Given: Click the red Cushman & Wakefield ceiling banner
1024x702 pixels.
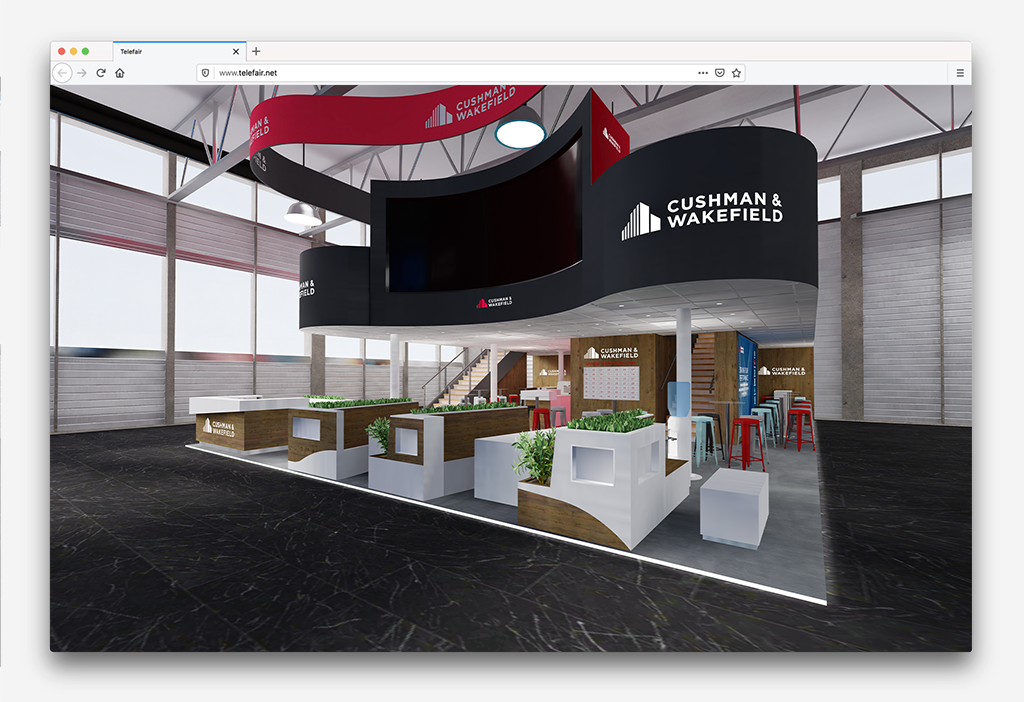Looking at the screenshot, I should [x=392, y=116].
